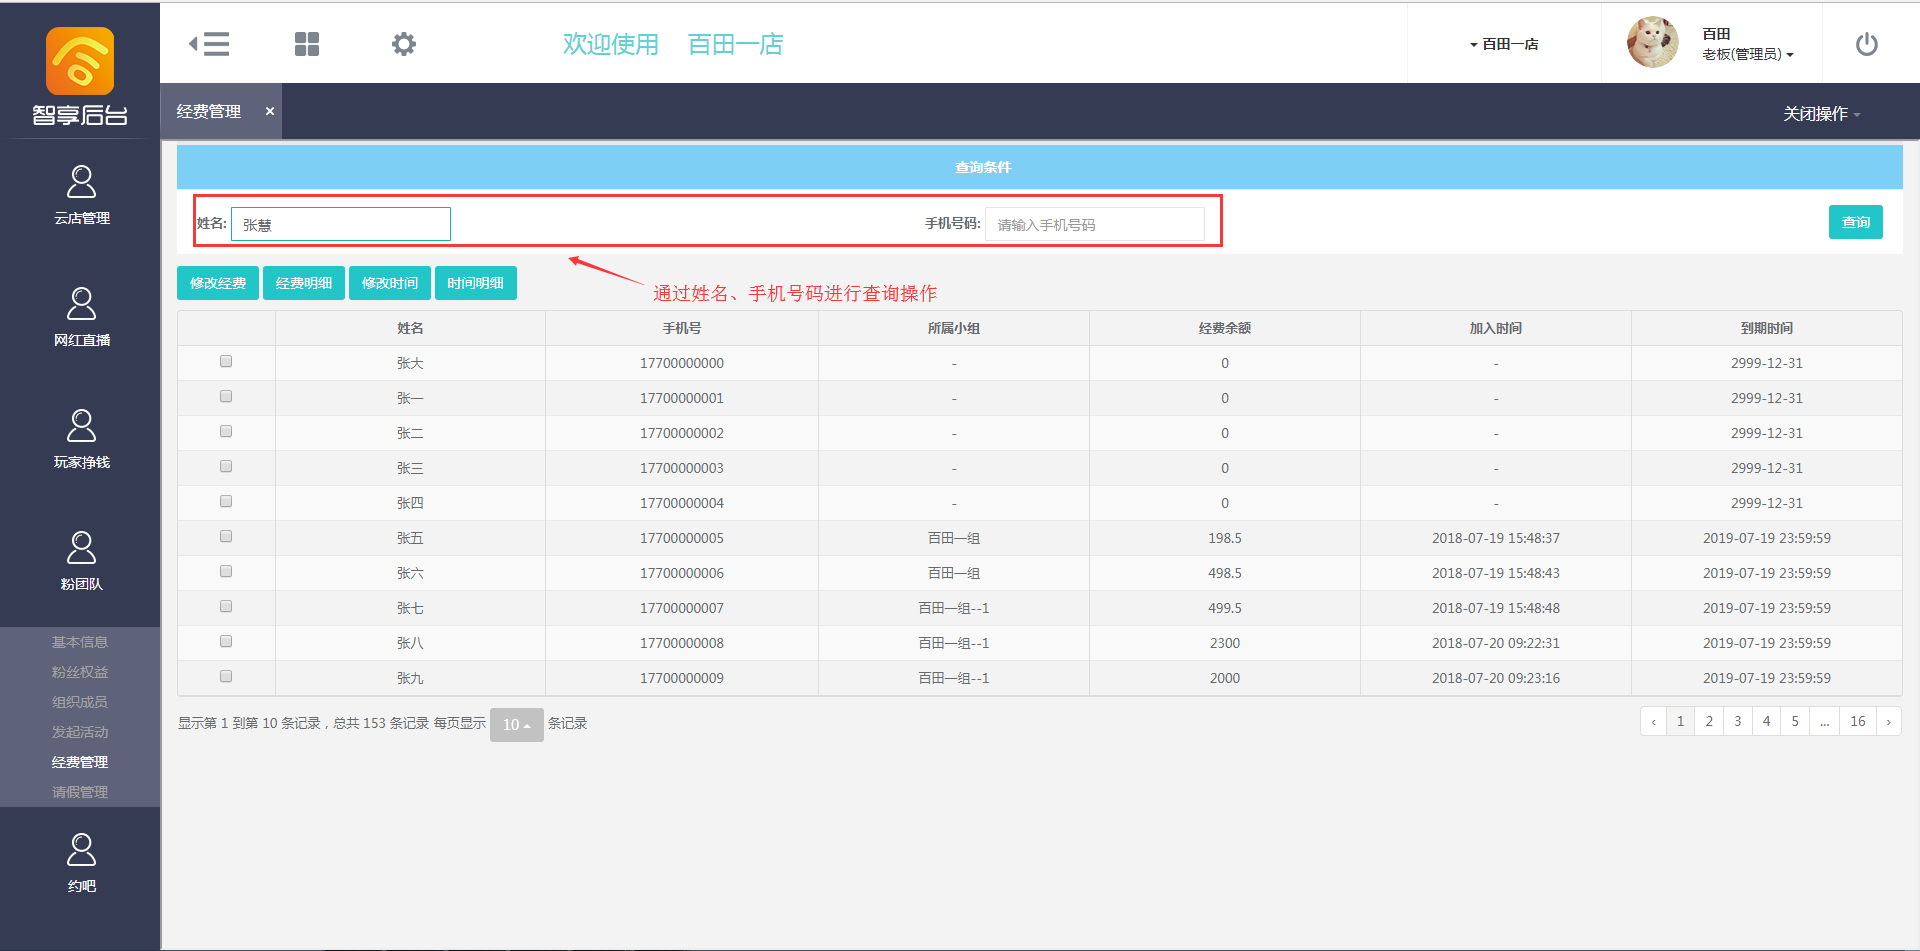Open the 百田一店 store dropdown

[1504, 44]
